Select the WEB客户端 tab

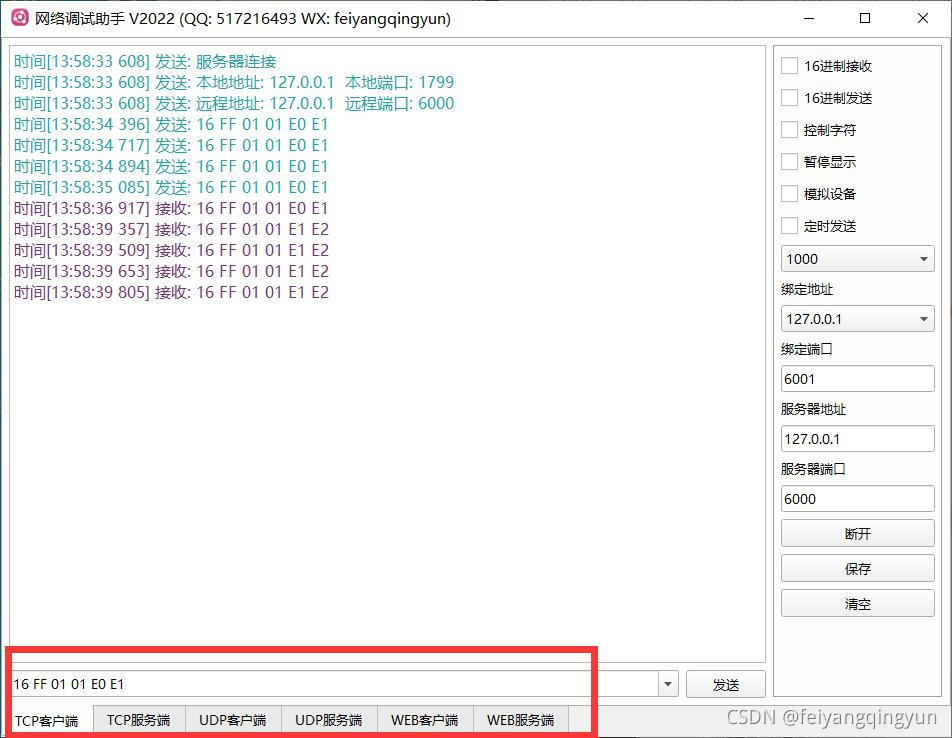(x=424, y=719)
